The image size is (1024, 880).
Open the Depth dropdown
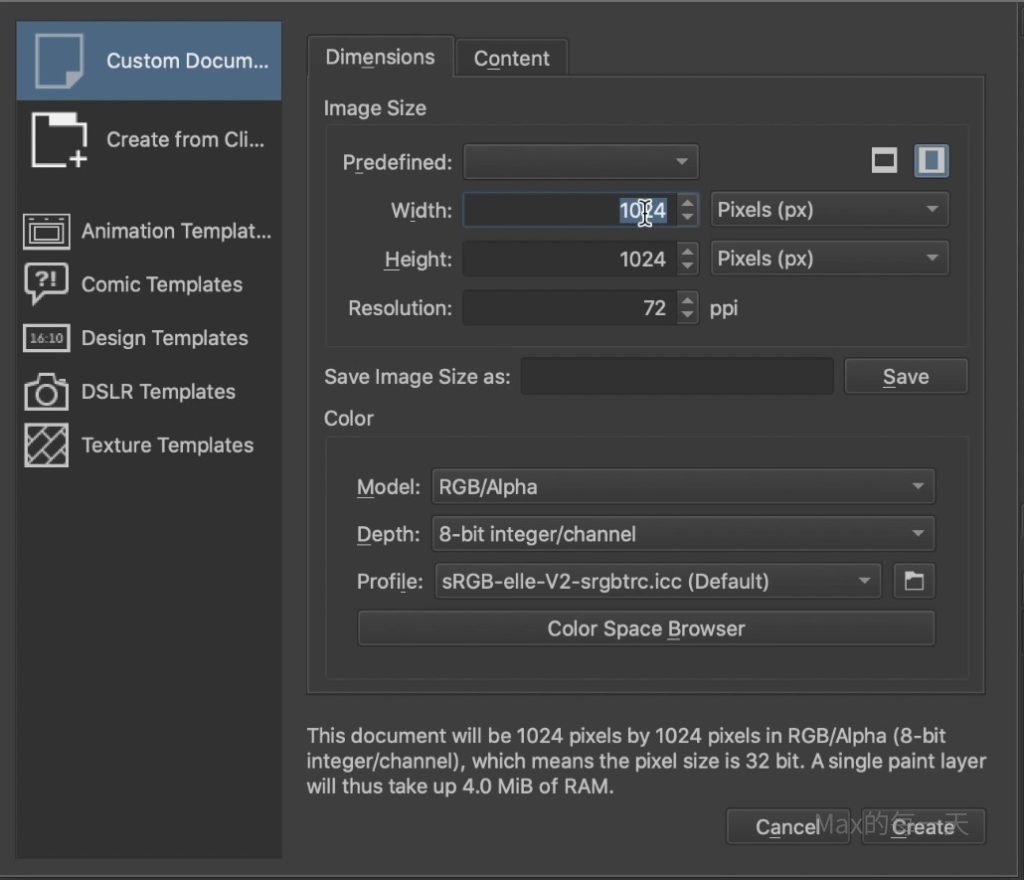[x=683, y=534]
